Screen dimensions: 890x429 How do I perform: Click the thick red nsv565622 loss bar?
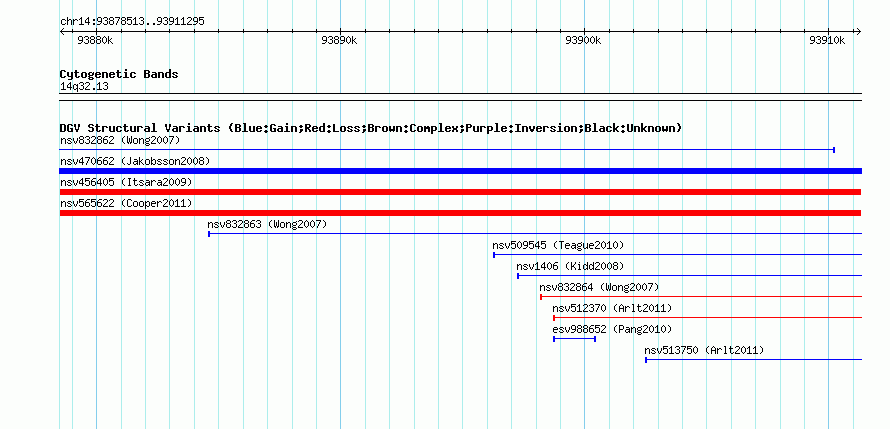click(461, 213)
